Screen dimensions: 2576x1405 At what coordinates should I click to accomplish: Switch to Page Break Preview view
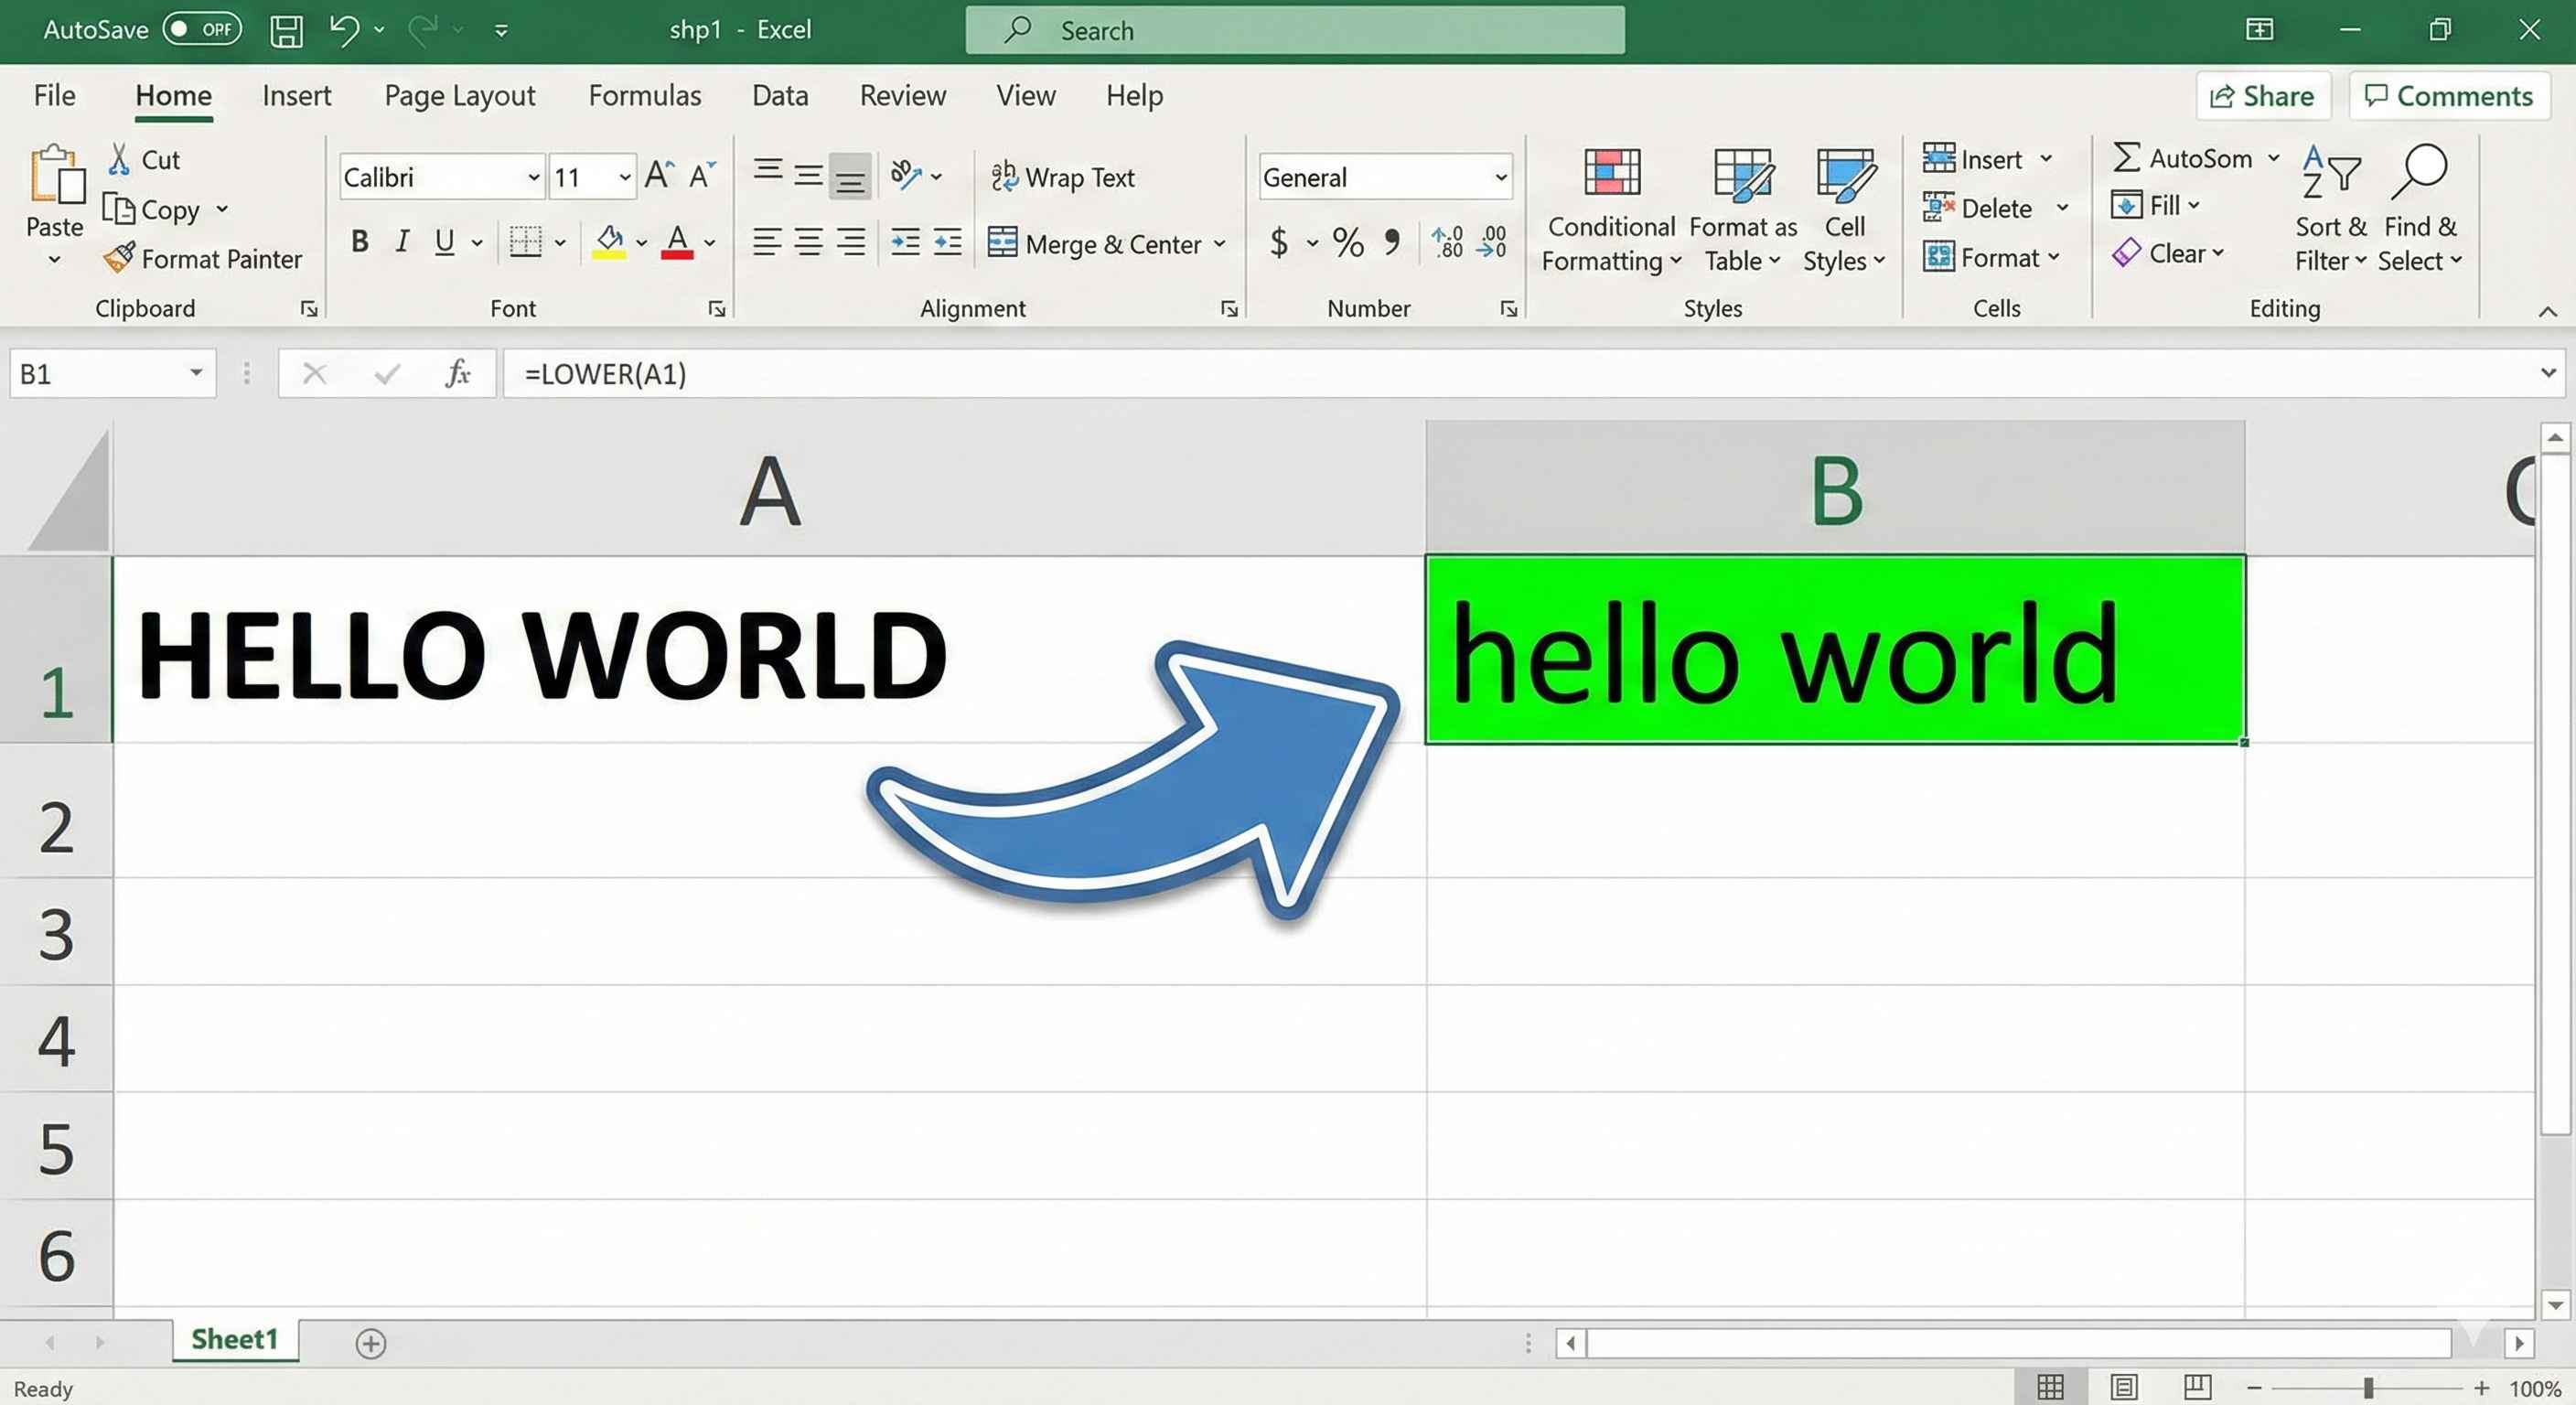click(x=2197, y=1387)
